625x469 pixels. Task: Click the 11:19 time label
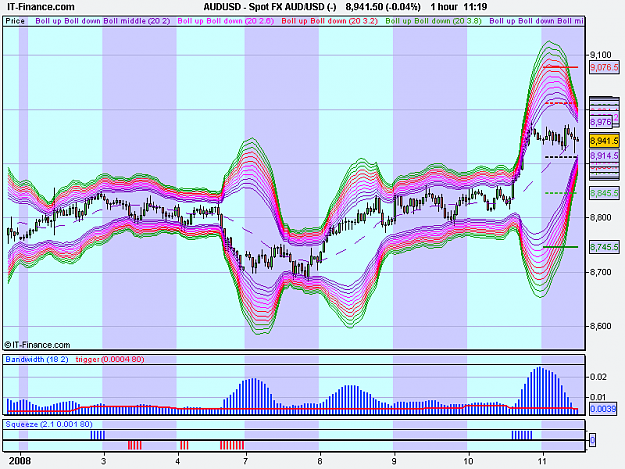[x=475, y=7]
